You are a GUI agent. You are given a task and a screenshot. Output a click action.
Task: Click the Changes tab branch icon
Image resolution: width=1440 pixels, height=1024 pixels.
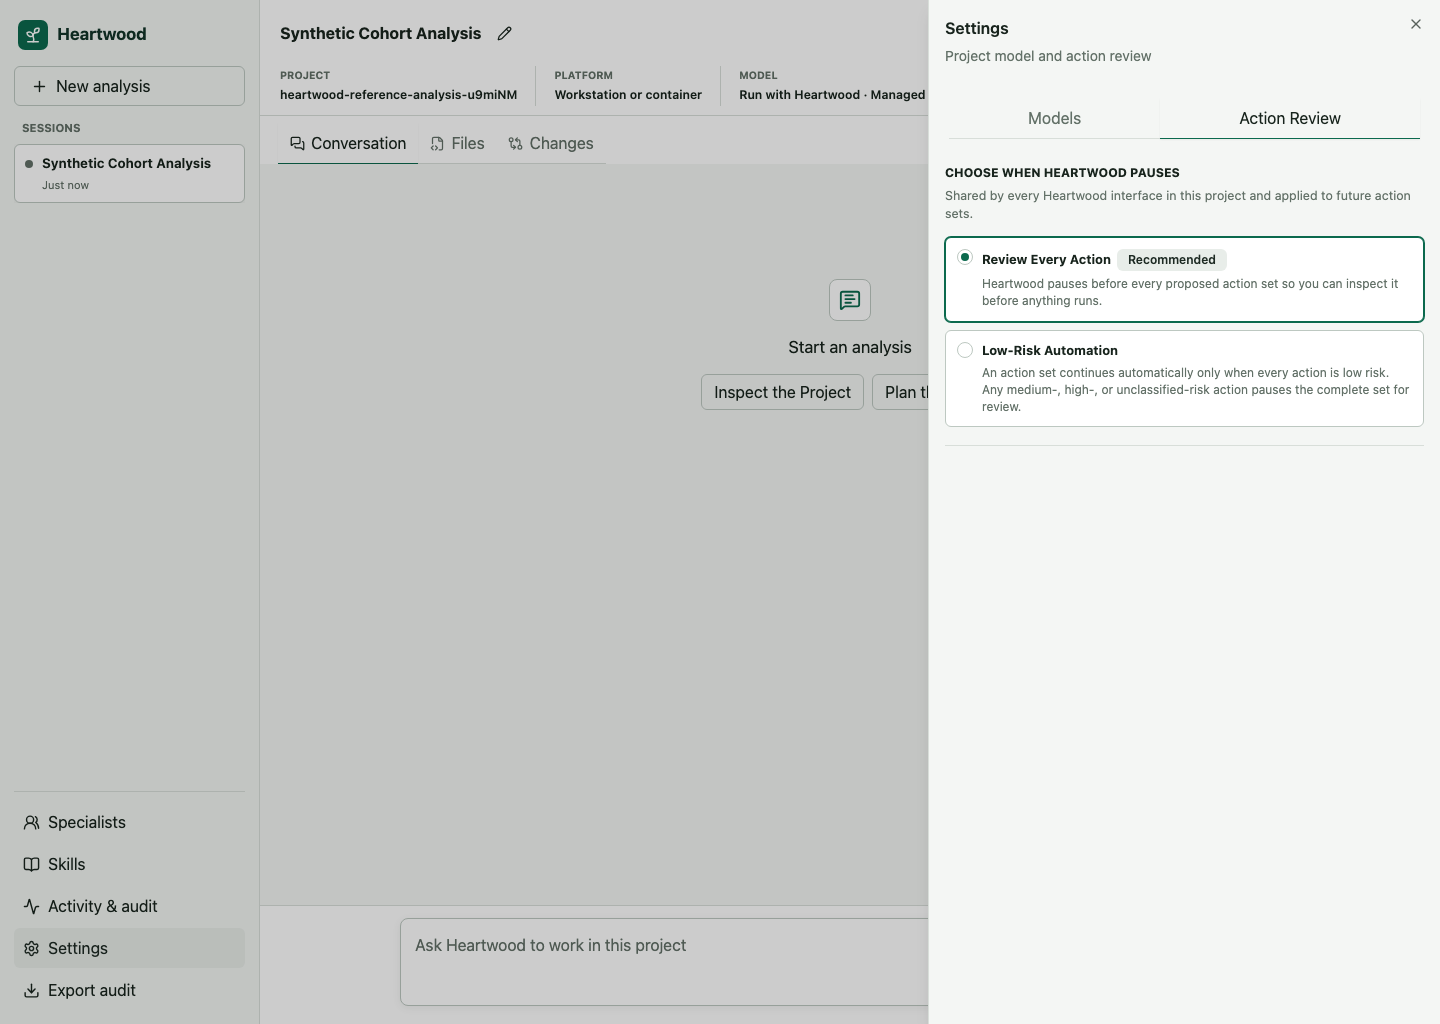(x=516, y=144)
